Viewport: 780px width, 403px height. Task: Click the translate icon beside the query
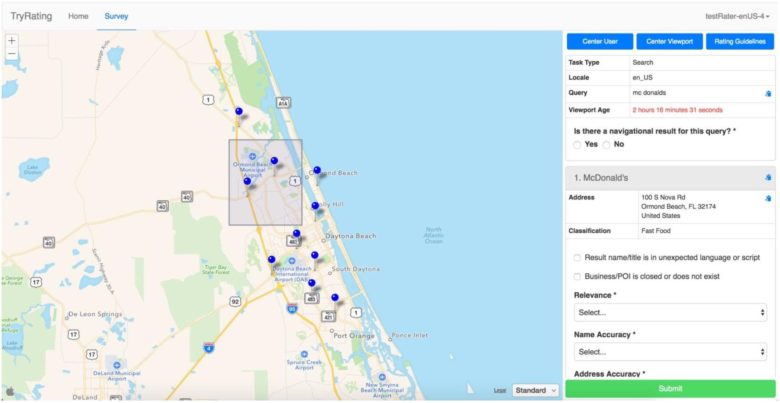767,93
